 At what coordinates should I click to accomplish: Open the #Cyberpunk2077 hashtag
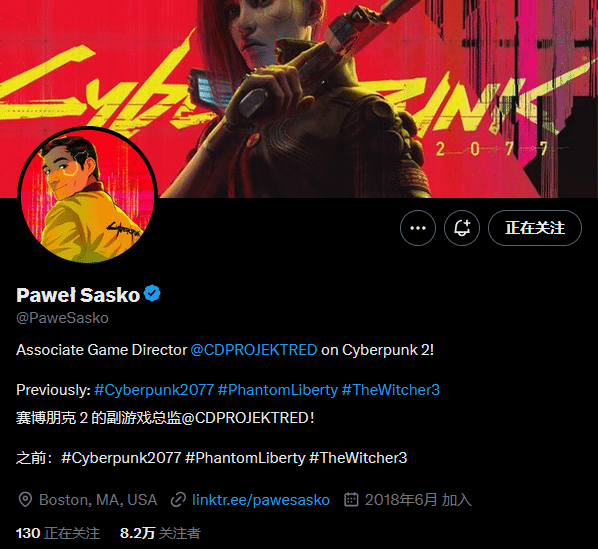[x=154, y=390]
